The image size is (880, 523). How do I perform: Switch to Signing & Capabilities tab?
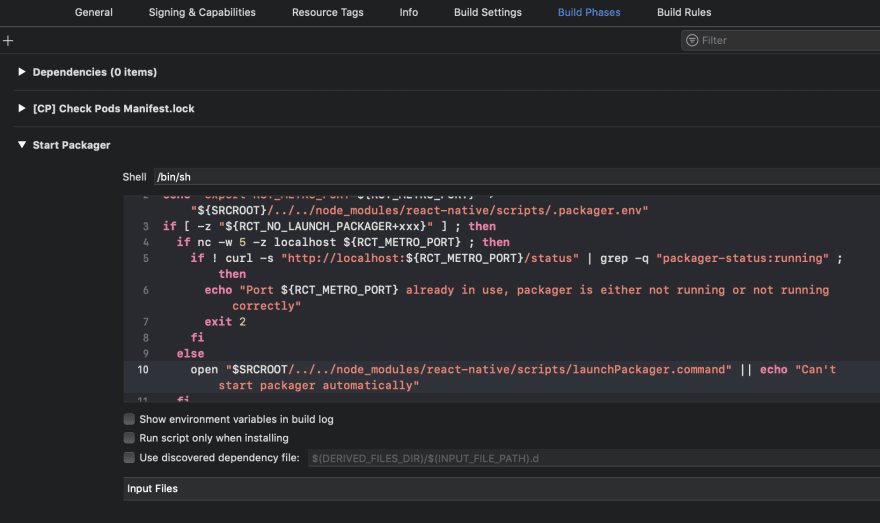click(x=202, y=12)
